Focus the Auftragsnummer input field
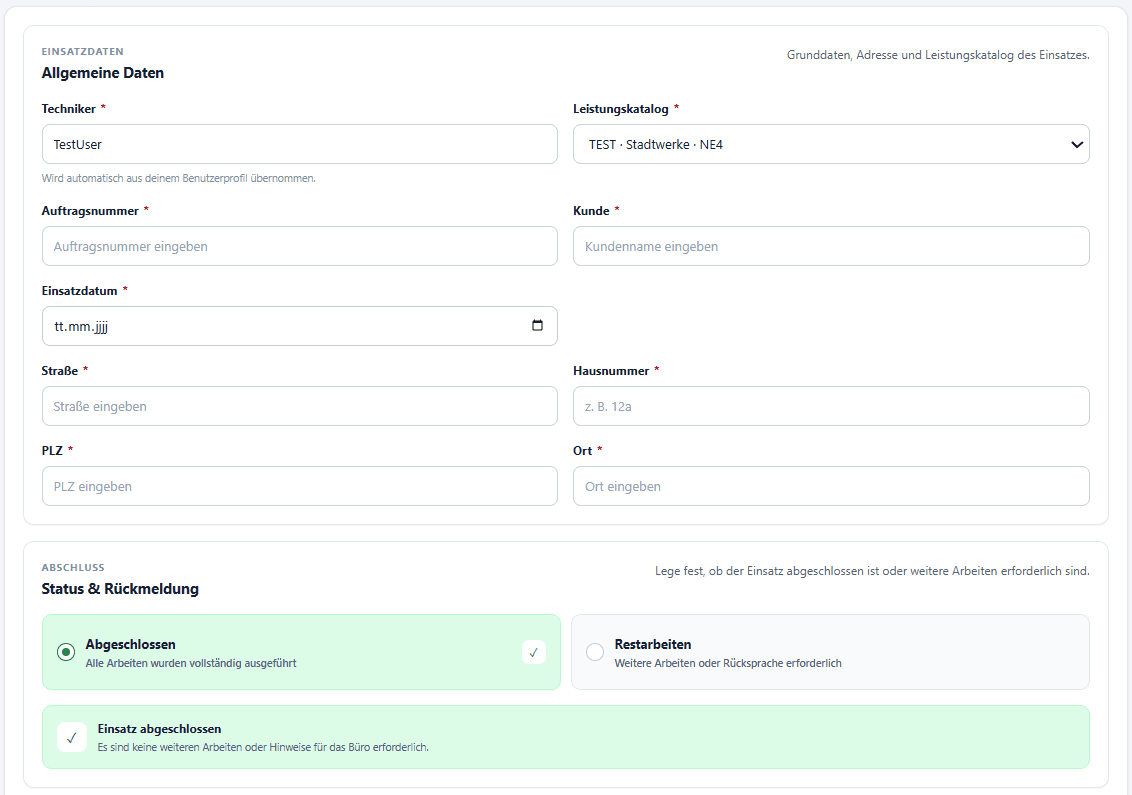 click(300, 246)
